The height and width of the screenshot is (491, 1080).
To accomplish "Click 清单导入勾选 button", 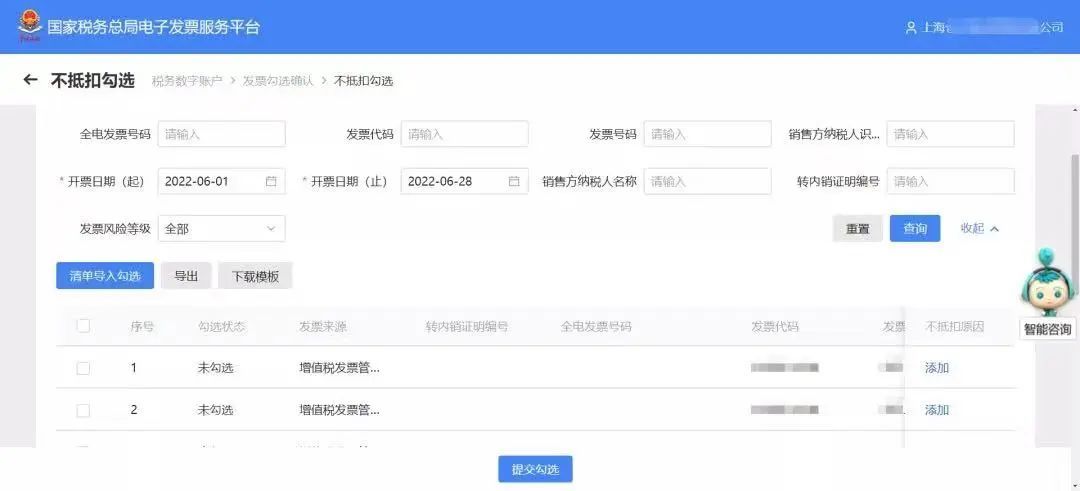I will pos(105,276).
